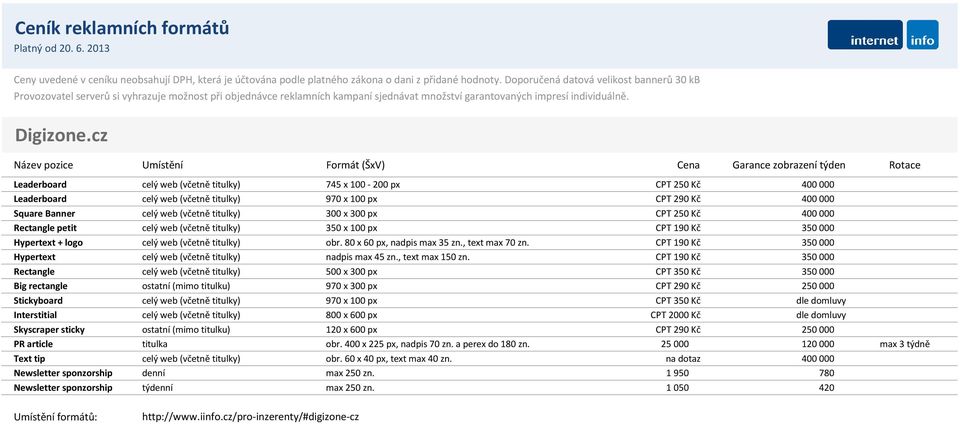Click the 'denní' placement cell
The width and height of the screenshot is (960, 424).
click(154, 373)
